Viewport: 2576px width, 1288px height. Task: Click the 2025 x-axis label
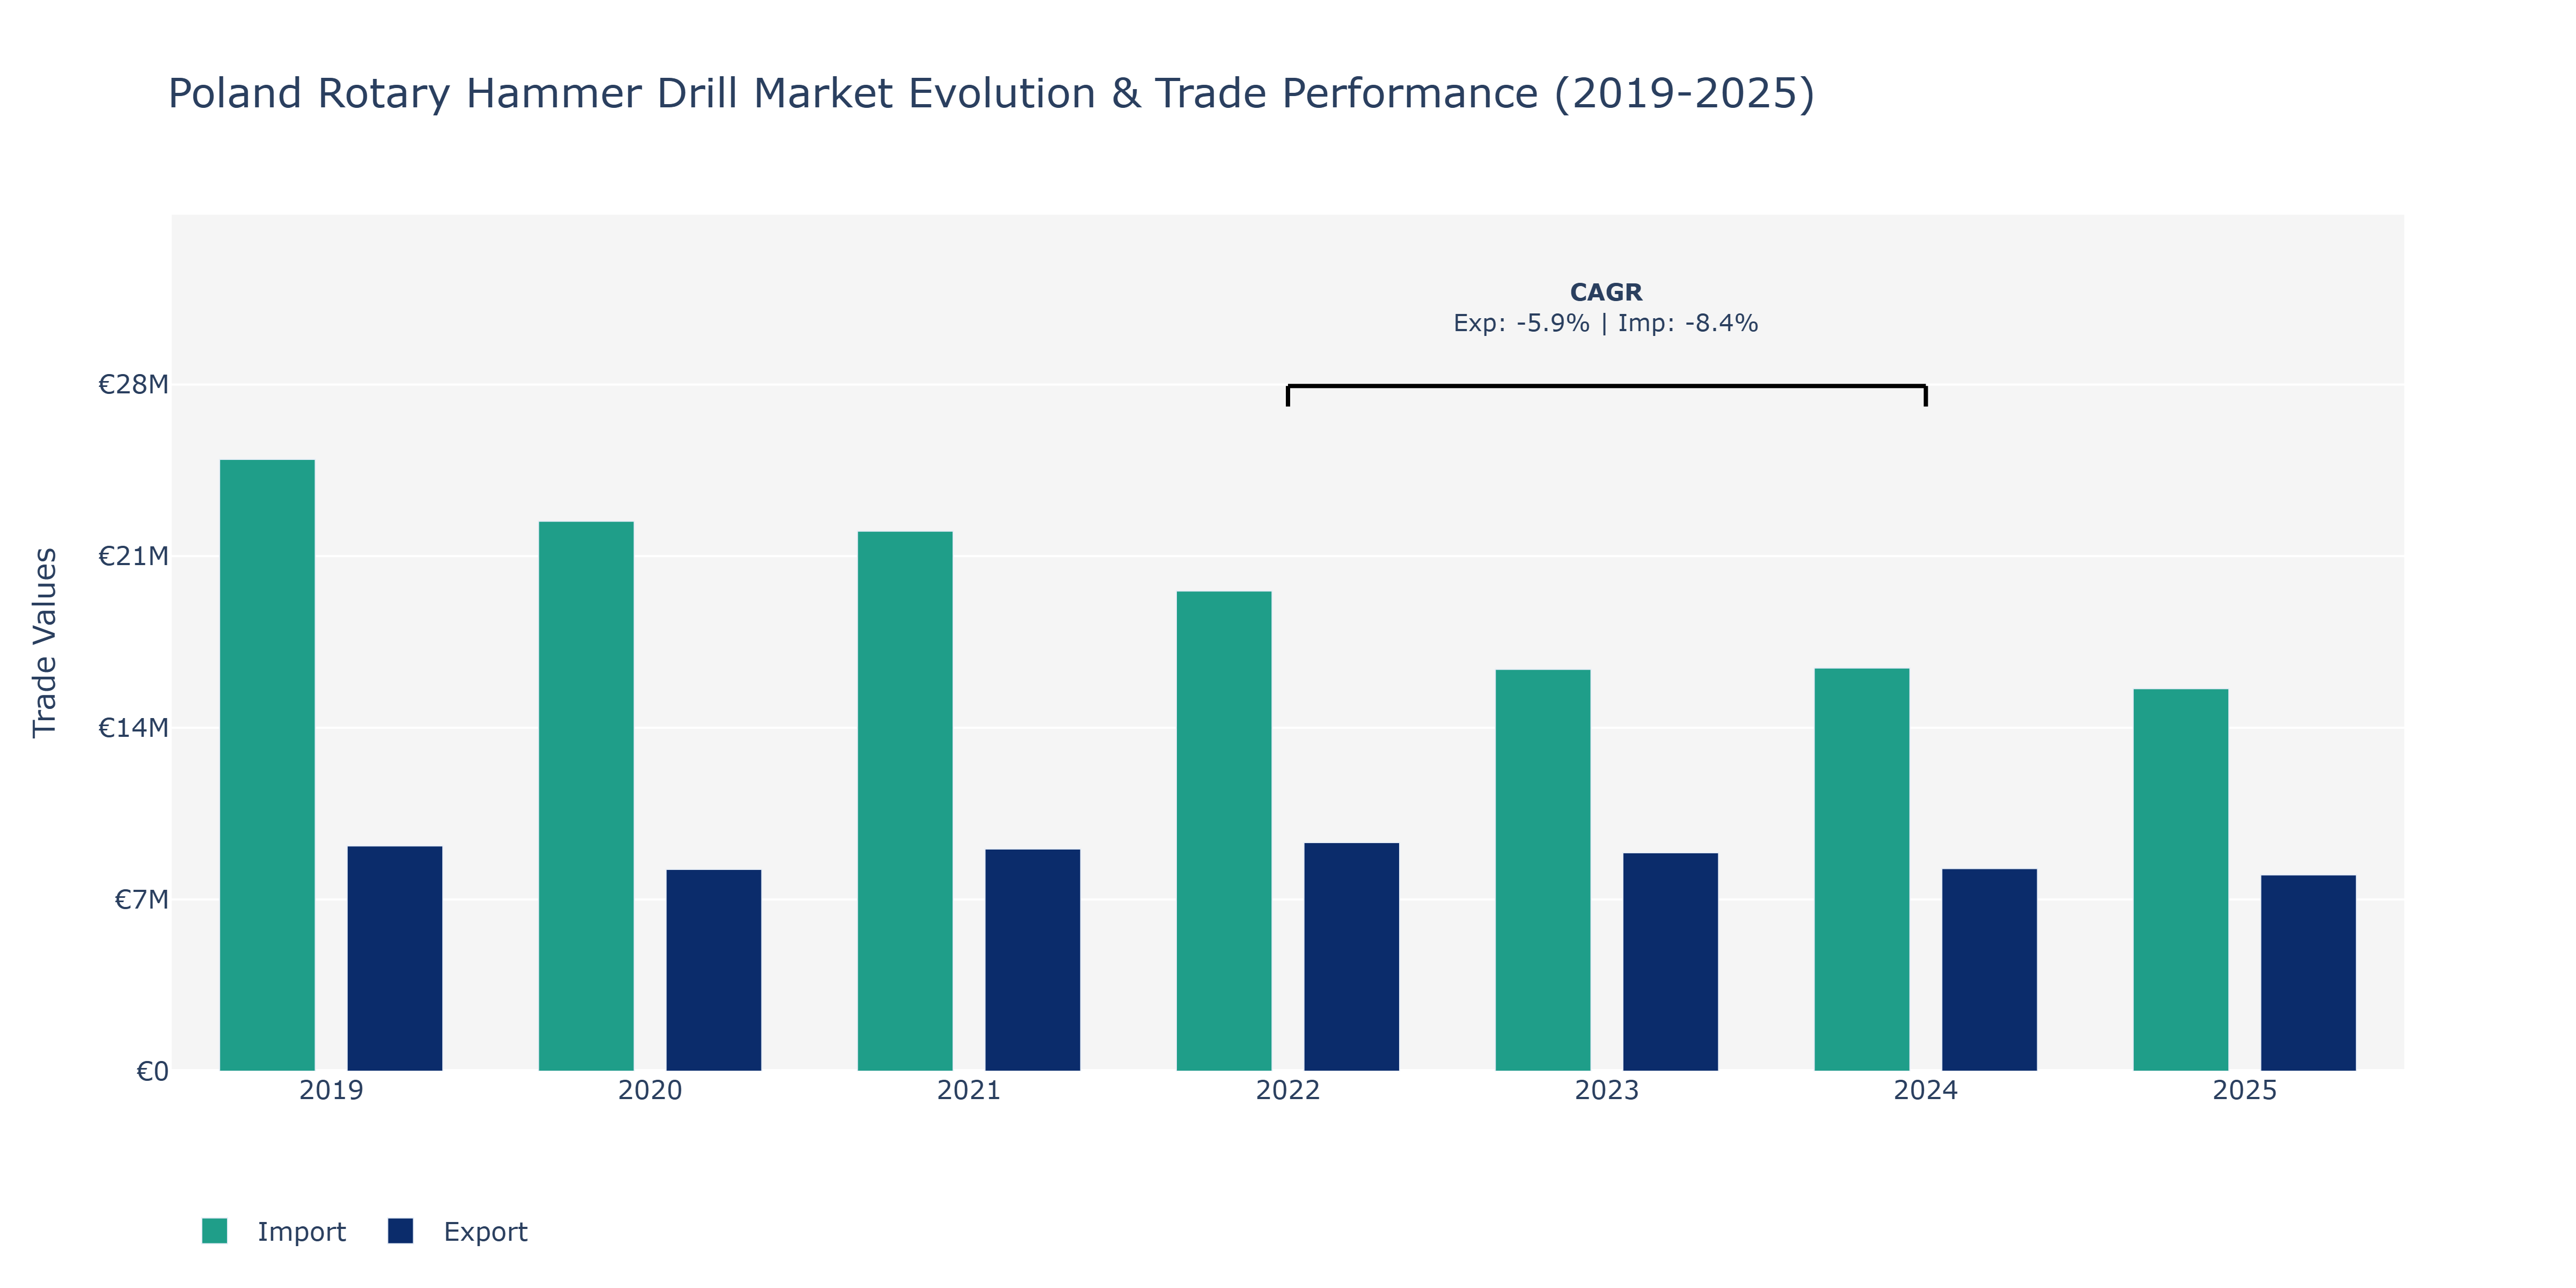coord(2245,1090)
